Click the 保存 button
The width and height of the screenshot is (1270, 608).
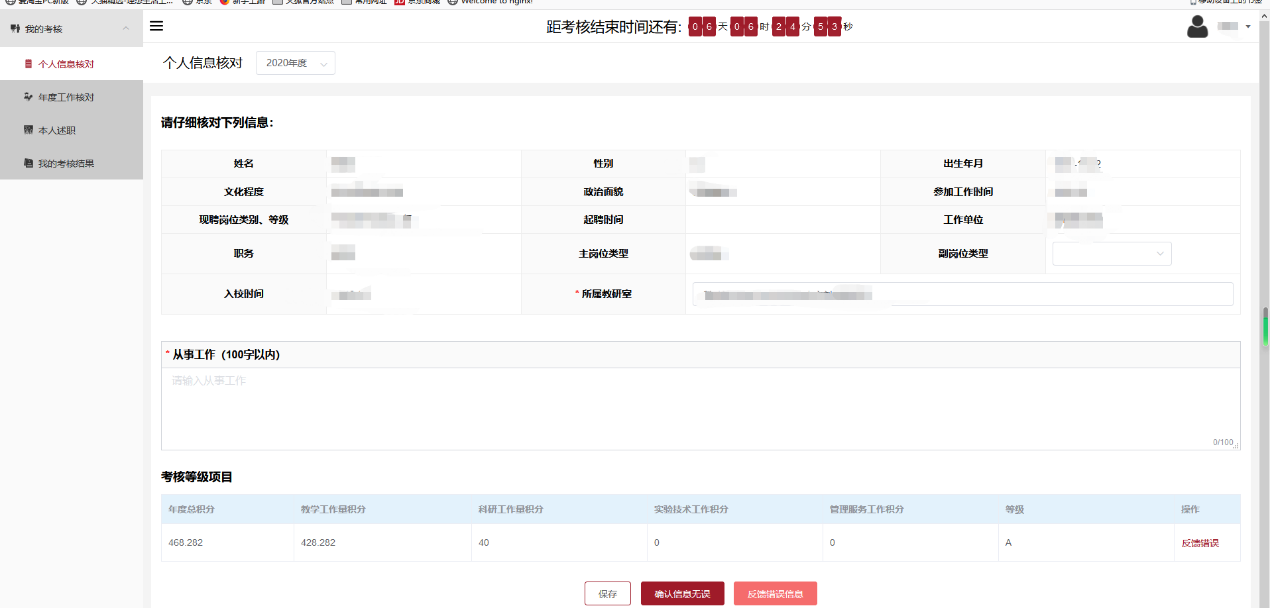[x=607, y=594]
